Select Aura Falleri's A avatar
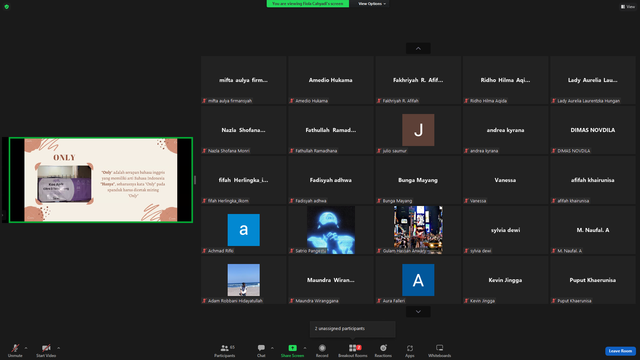640x360 pixels. [418, 280]
